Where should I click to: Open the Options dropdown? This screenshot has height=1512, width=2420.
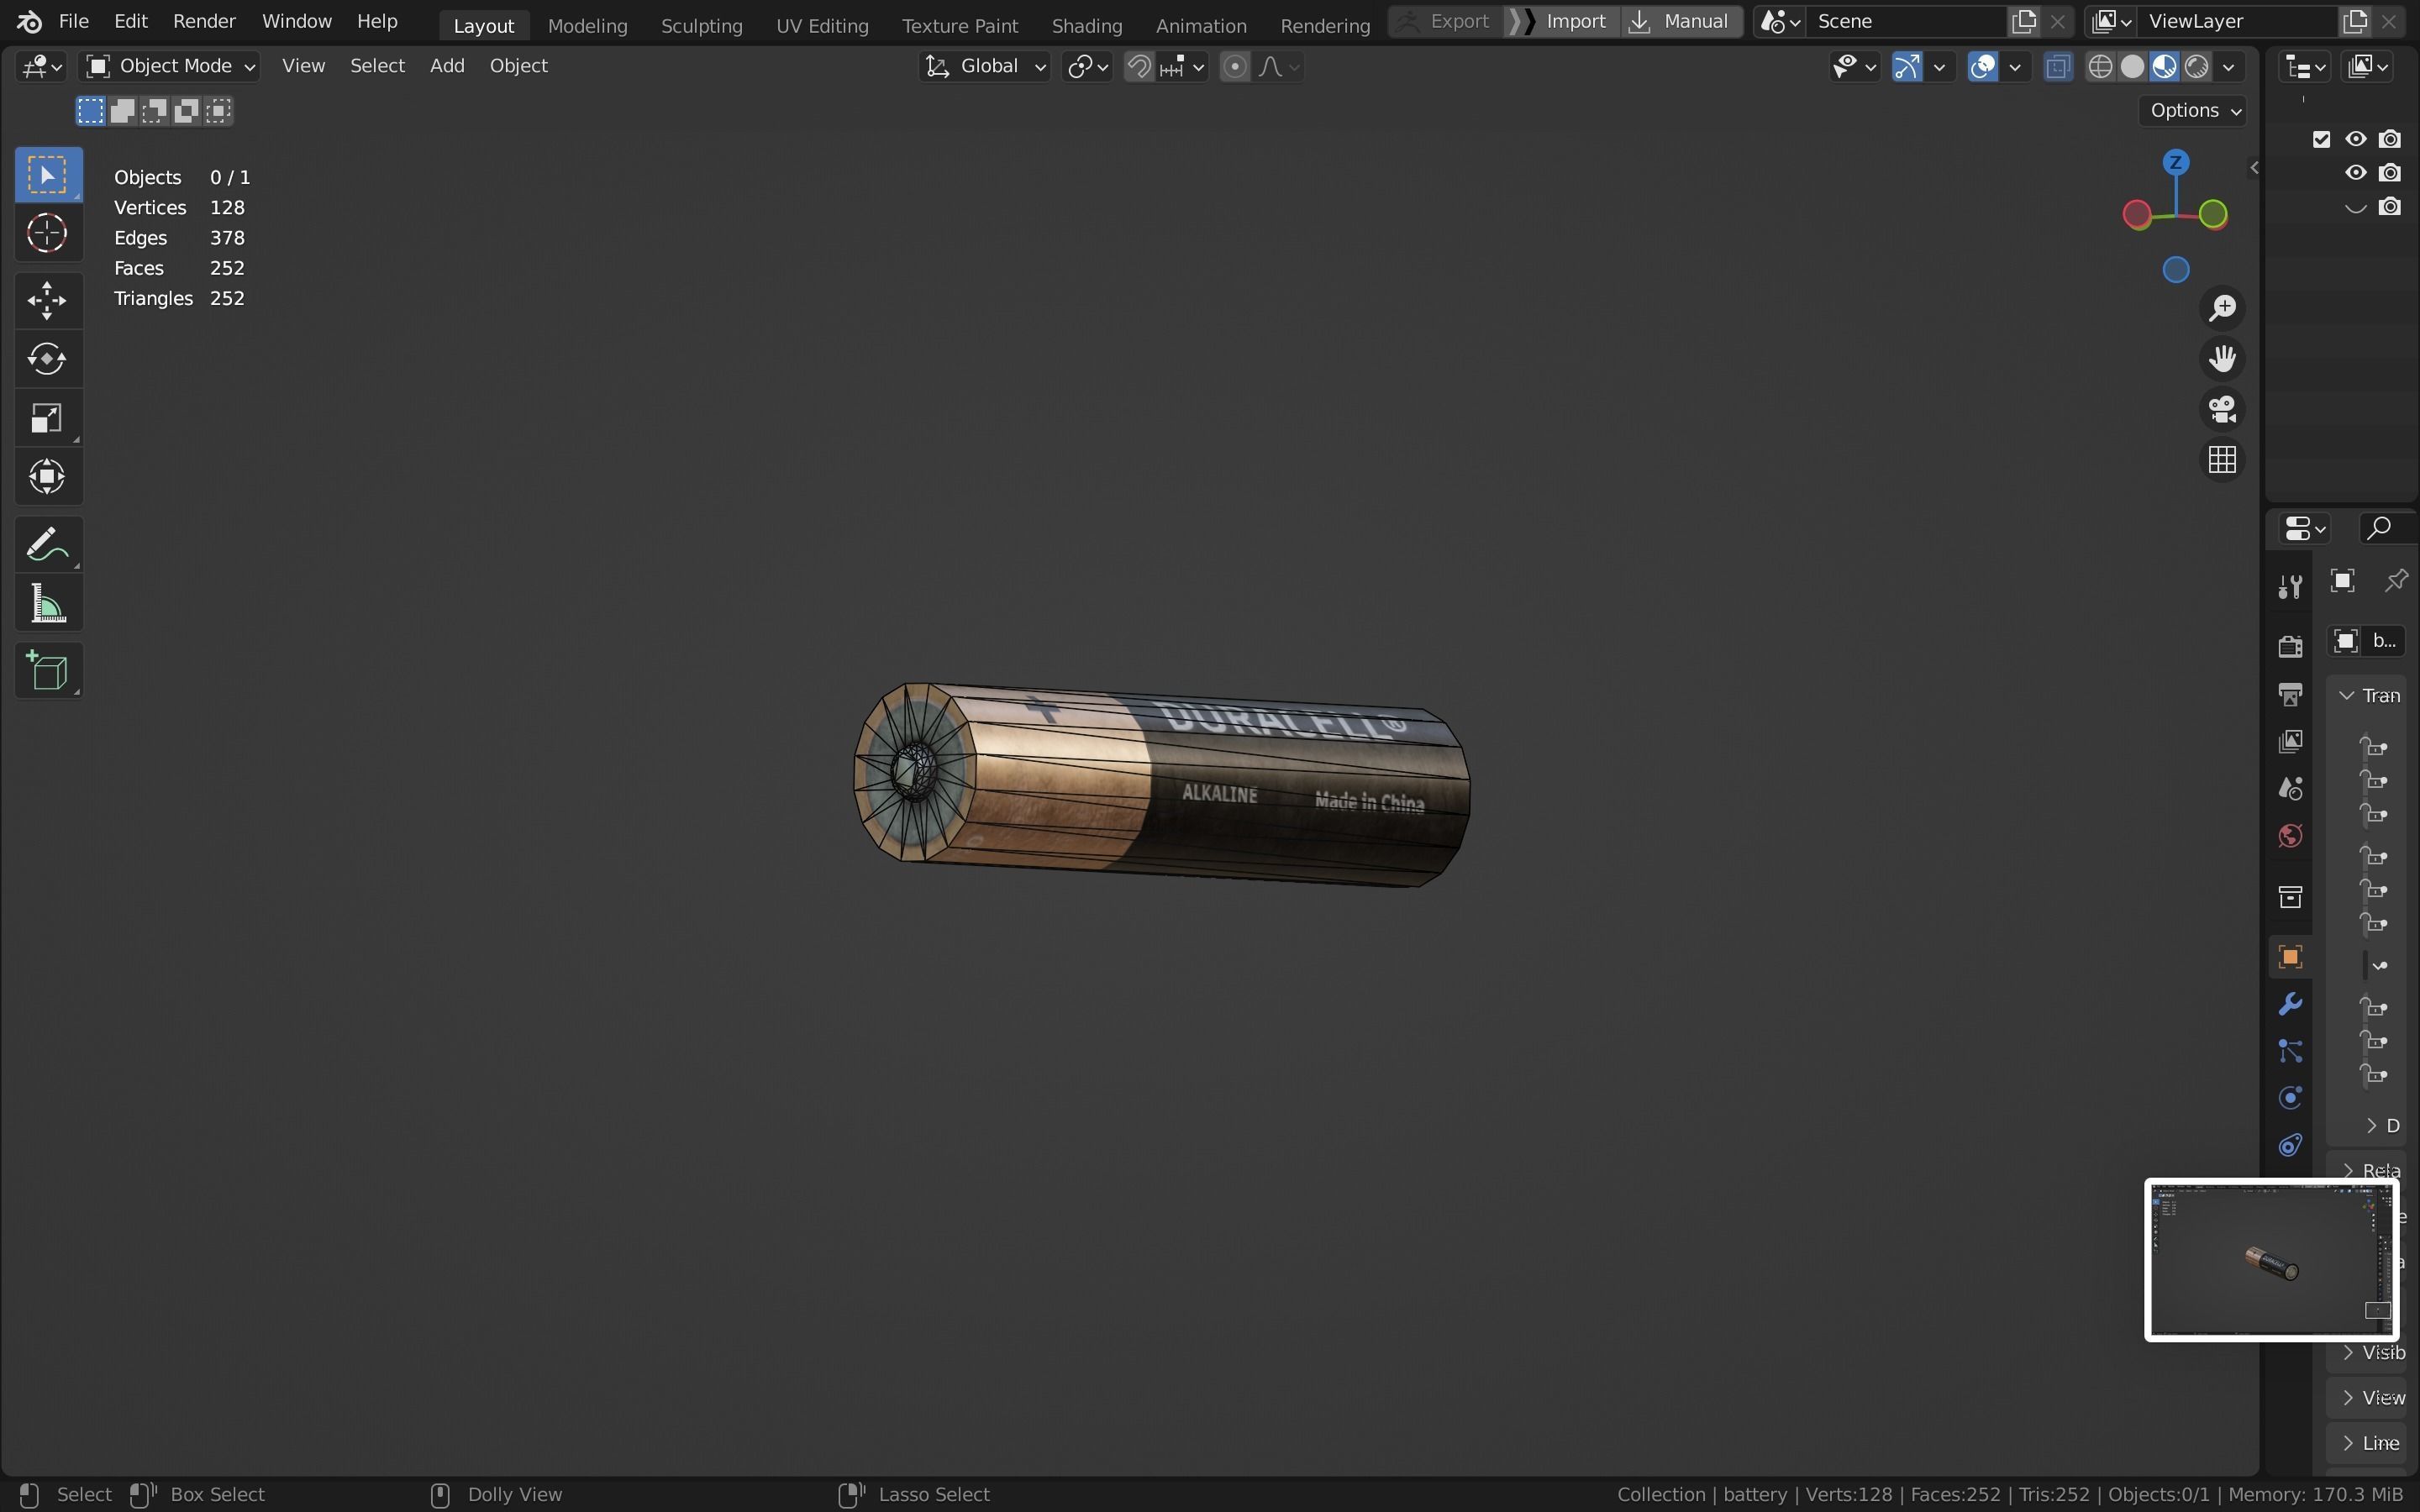point(2194,110)
